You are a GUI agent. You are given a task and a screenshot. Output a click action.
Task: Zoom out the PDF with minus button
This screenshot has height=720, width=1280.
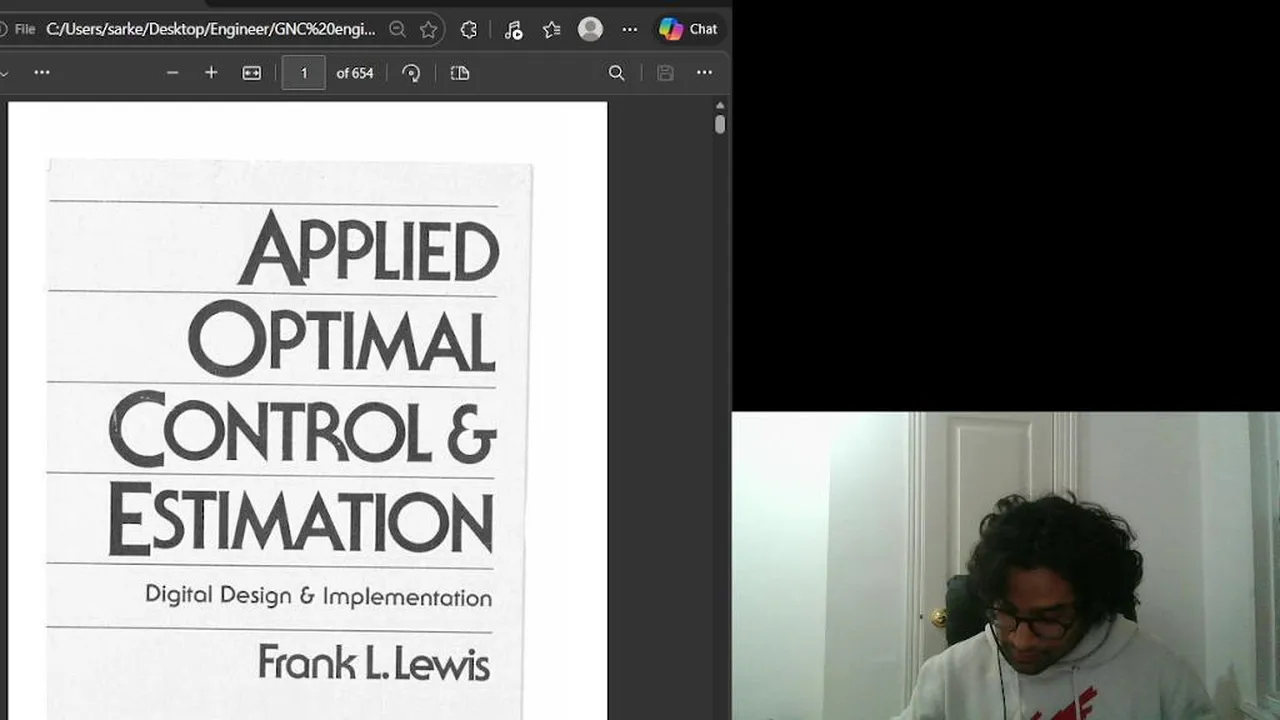tap(172, 73)
